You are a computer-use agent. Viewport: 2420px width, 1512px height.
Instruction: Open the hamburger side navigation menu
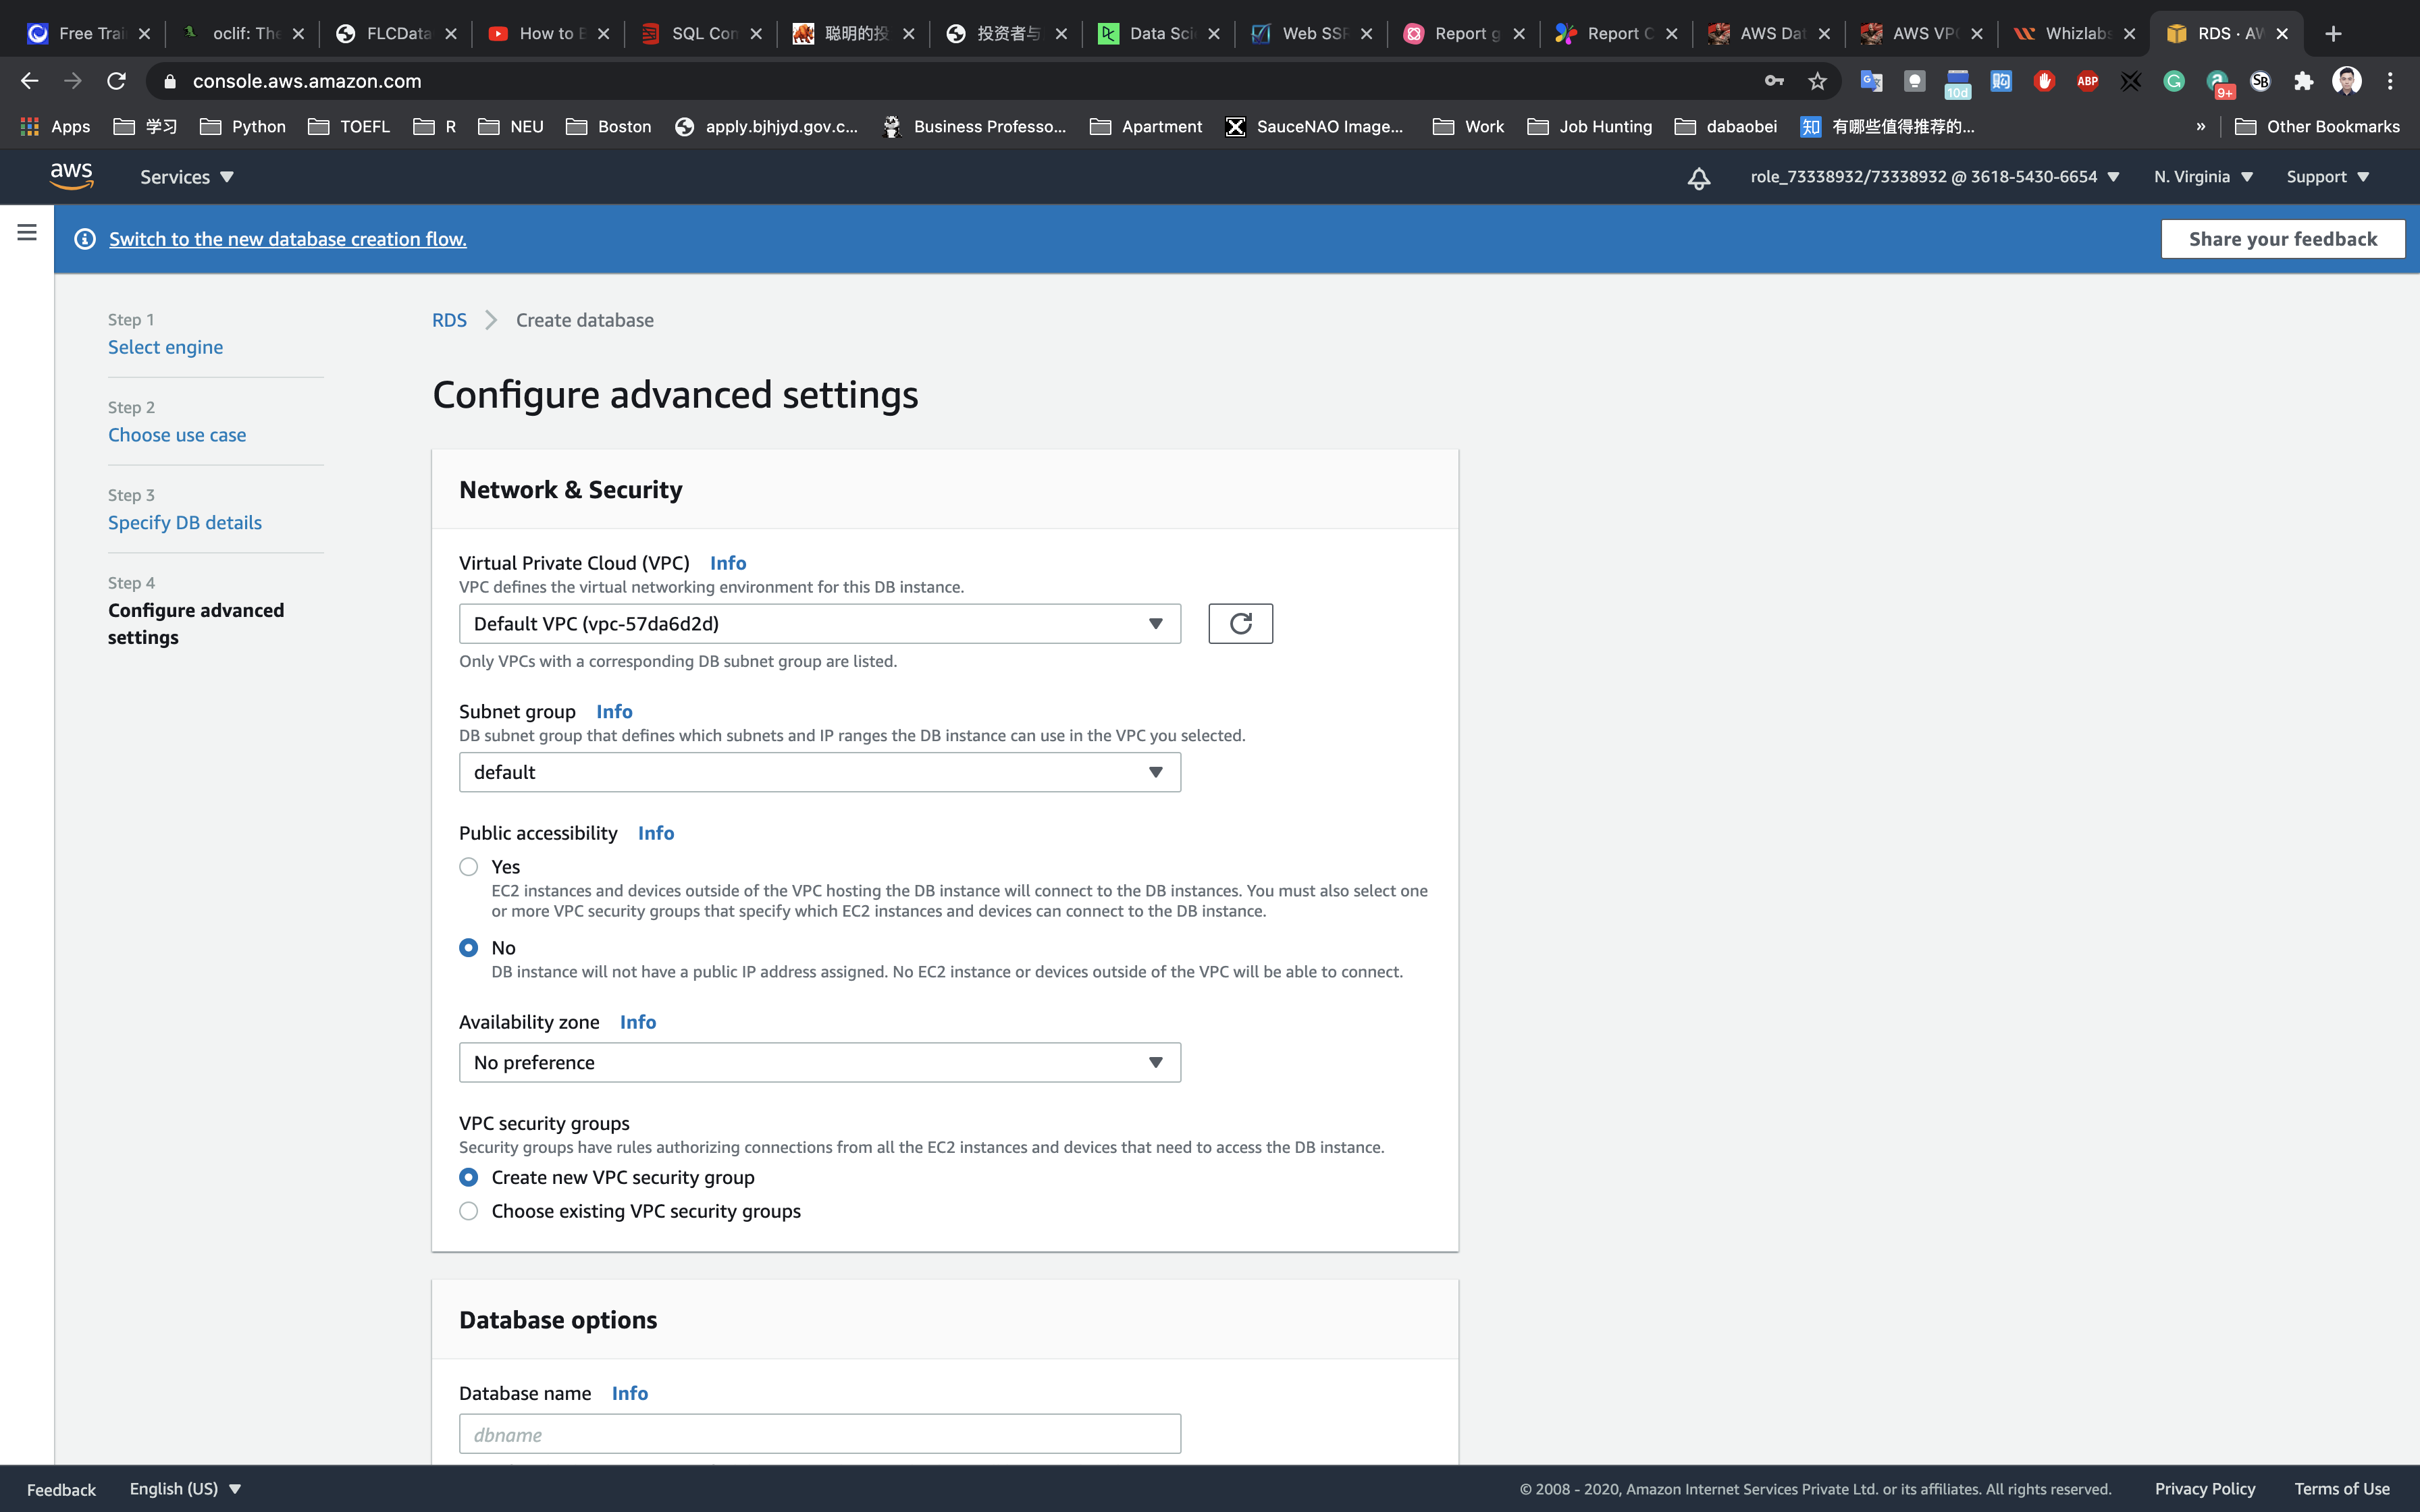click(27, 233)
